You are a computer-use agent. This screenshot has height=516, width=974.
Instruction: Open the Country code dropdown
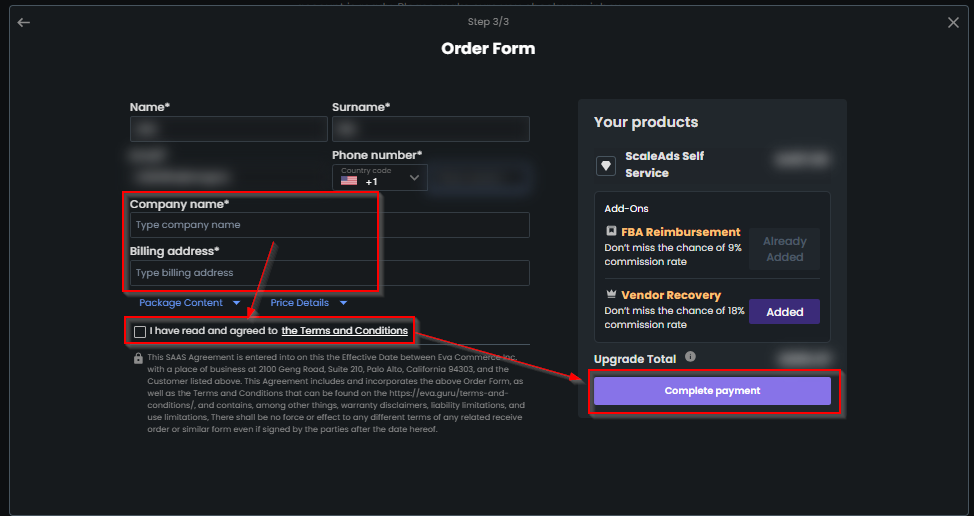380,178
